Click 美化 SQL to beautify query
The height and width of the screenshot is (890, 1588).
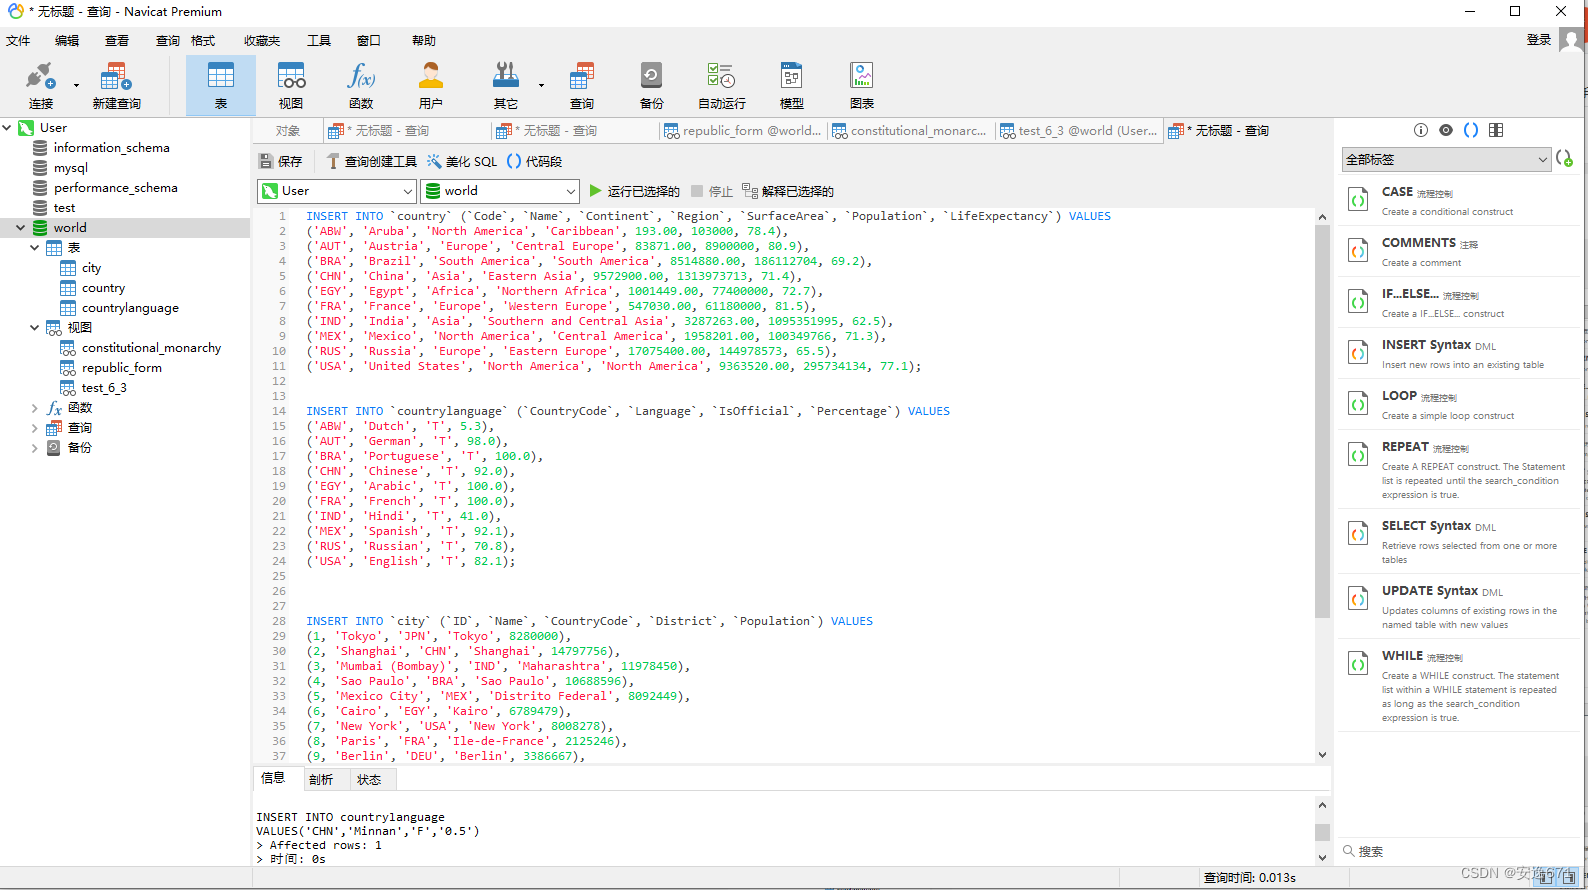point(462,161)
